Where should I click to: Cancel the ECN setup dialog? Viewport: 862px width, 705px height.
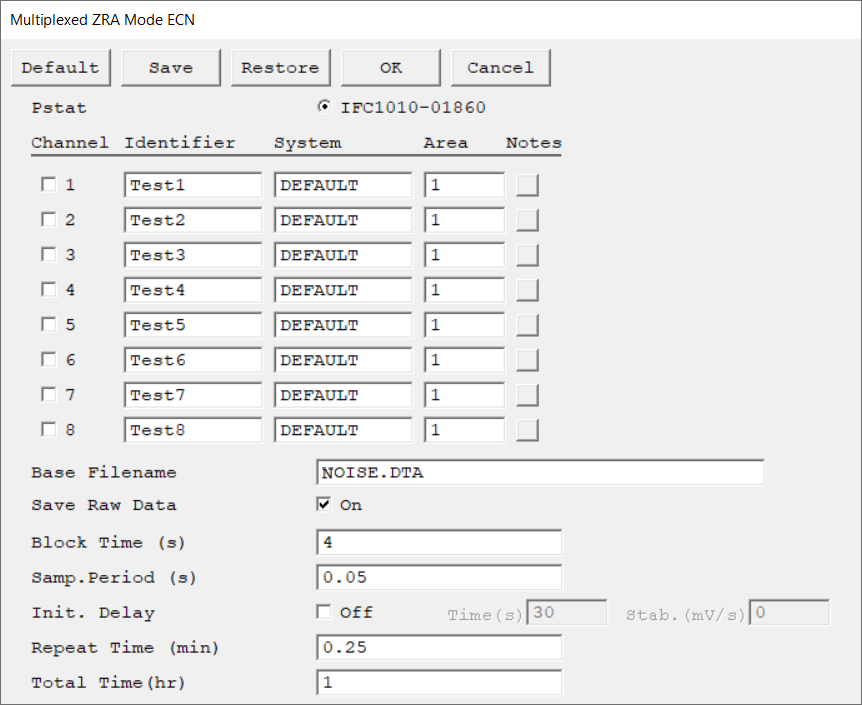coord(500,68)
